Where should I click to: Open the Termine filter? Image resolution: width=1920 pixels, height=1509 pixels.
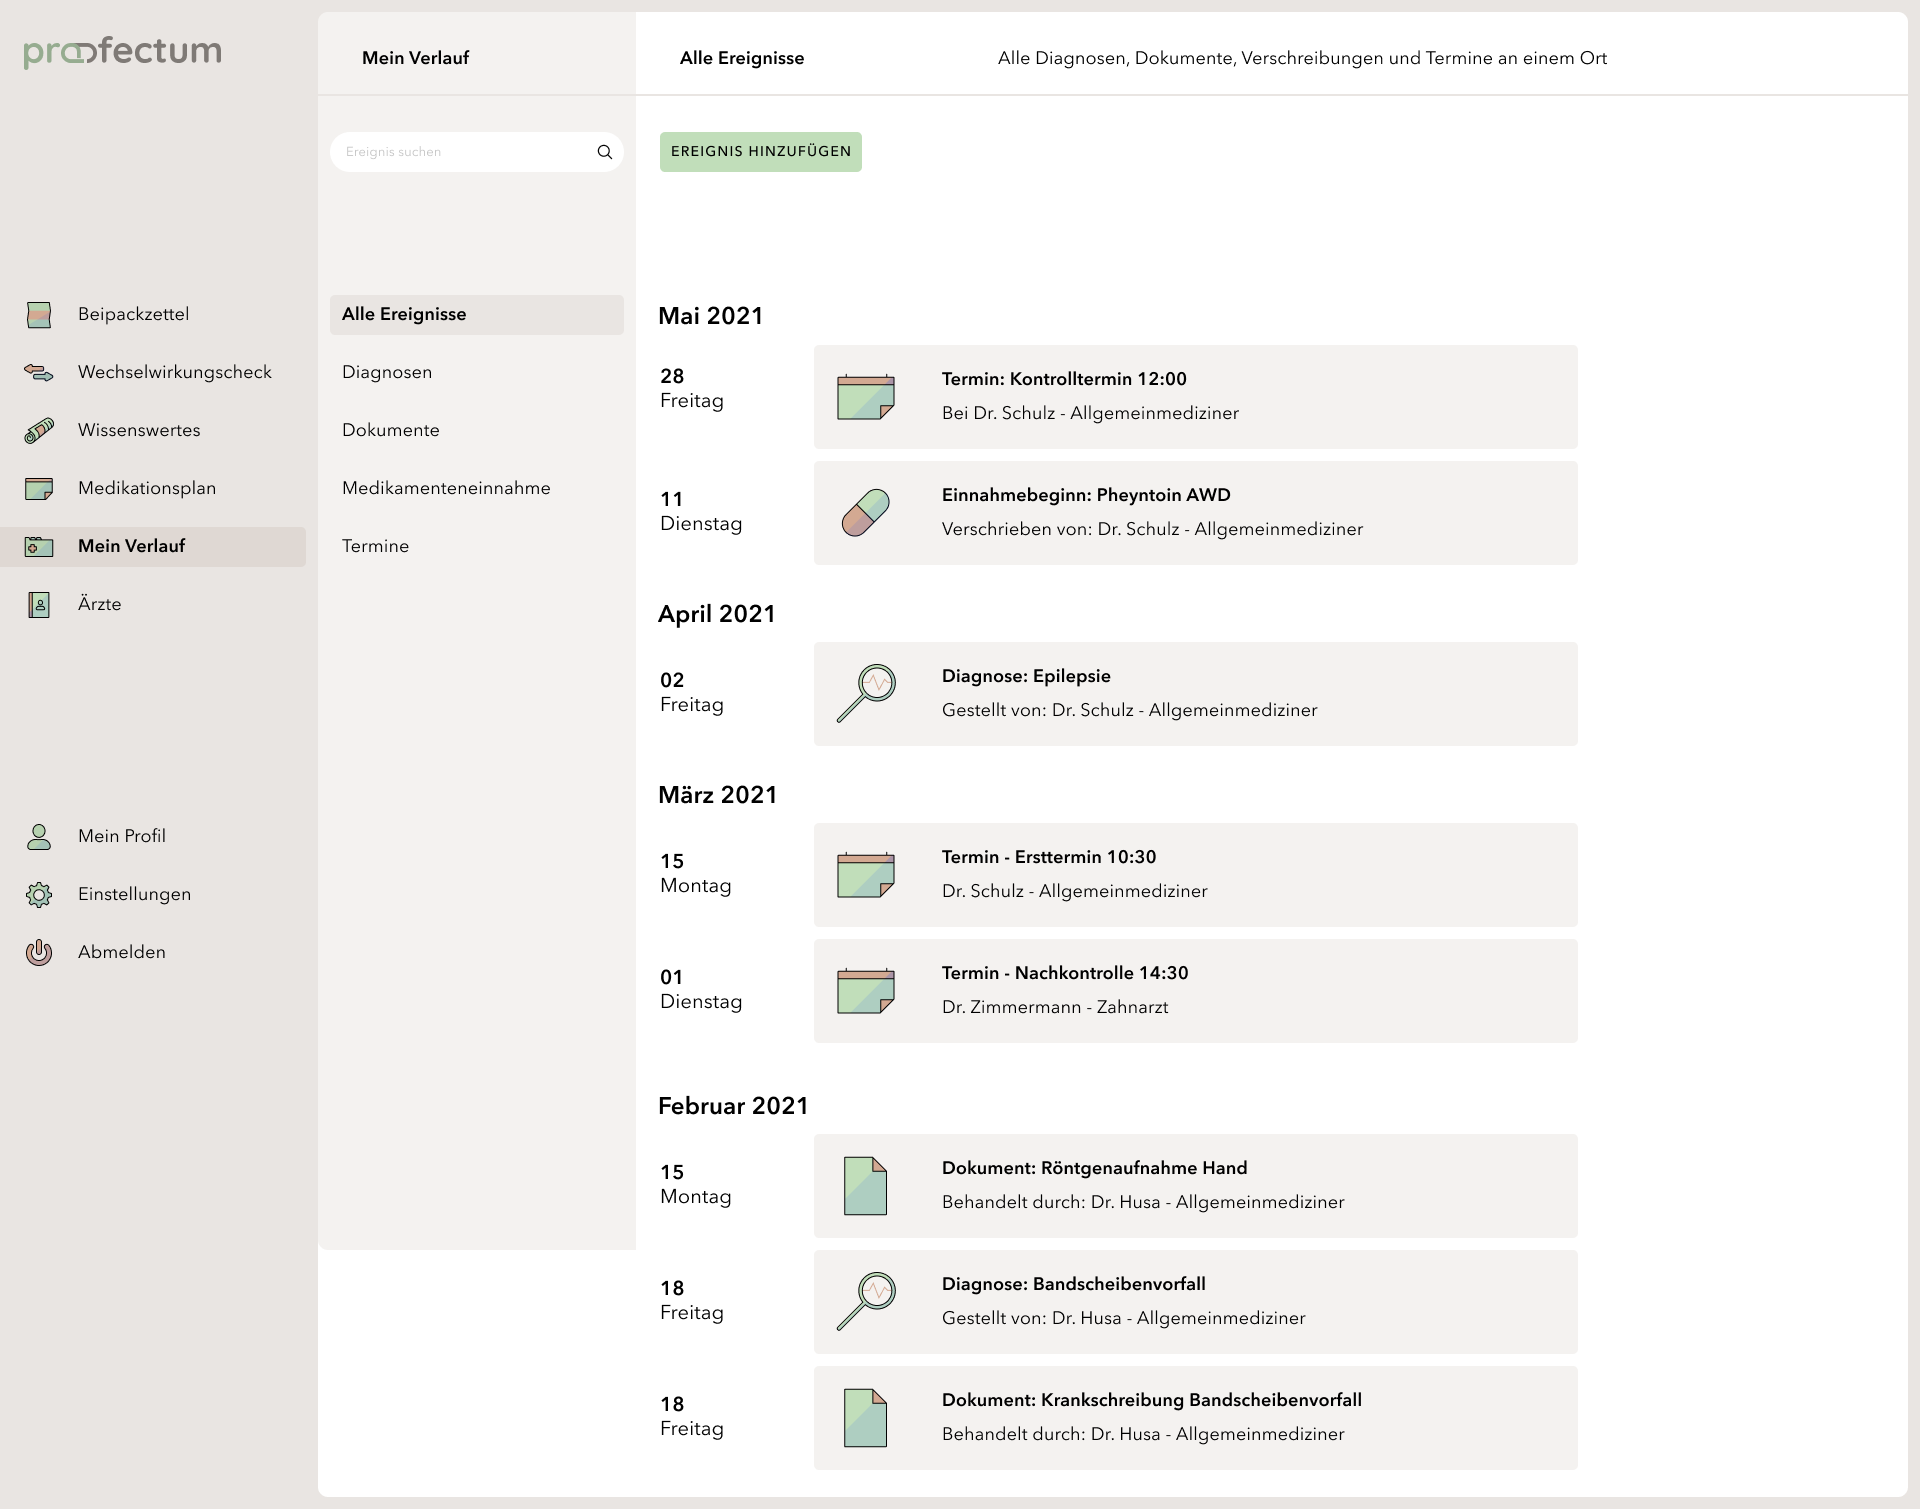tap(376, 546)
